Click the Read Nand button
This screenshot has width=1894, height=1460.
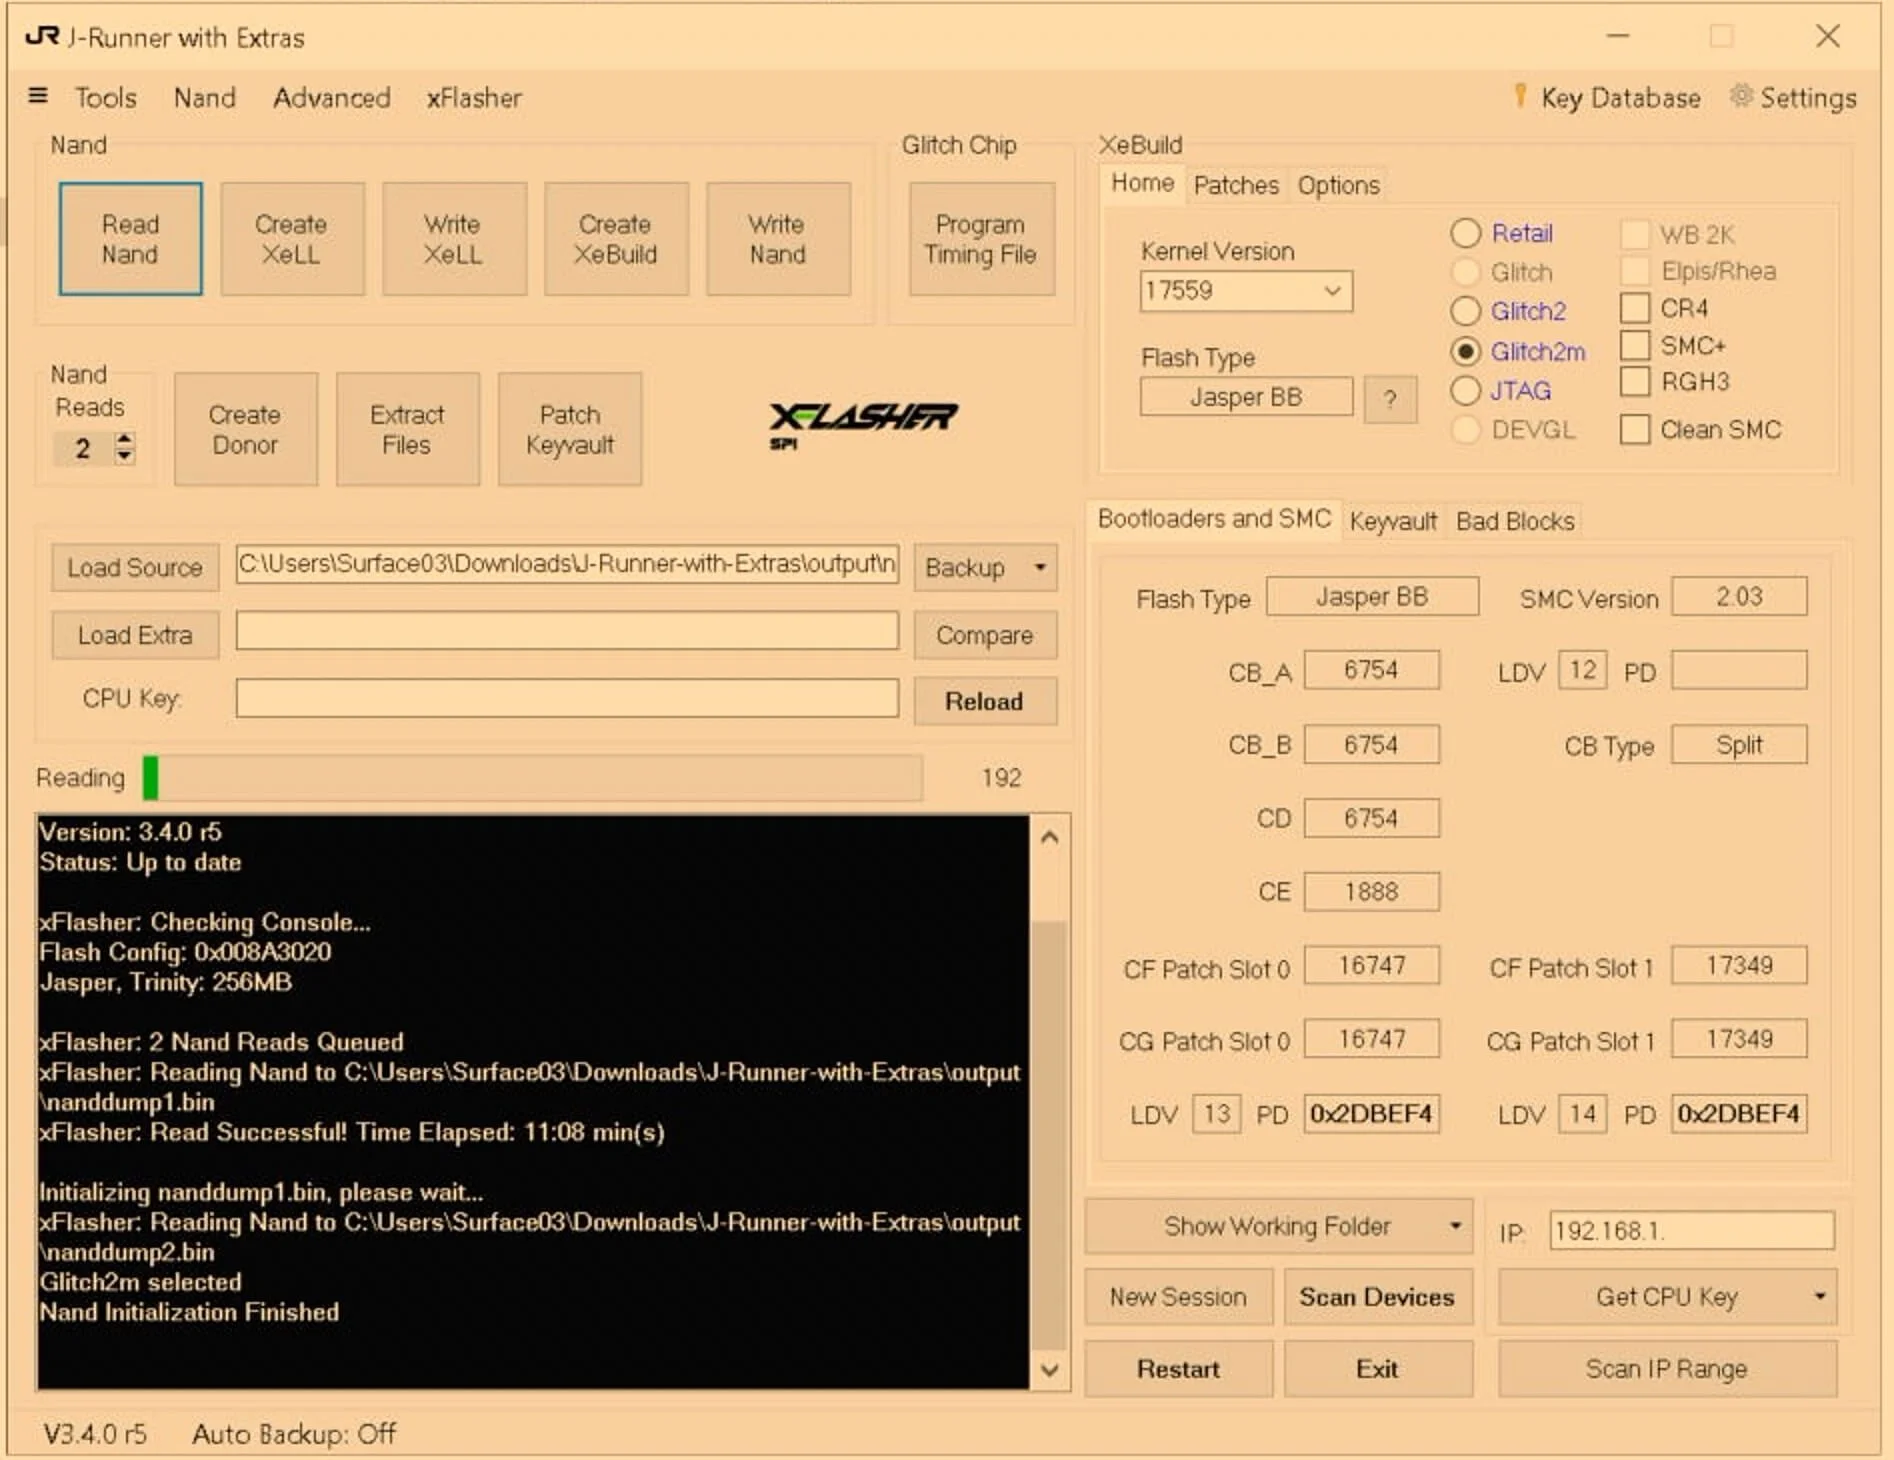pos(130,239)
